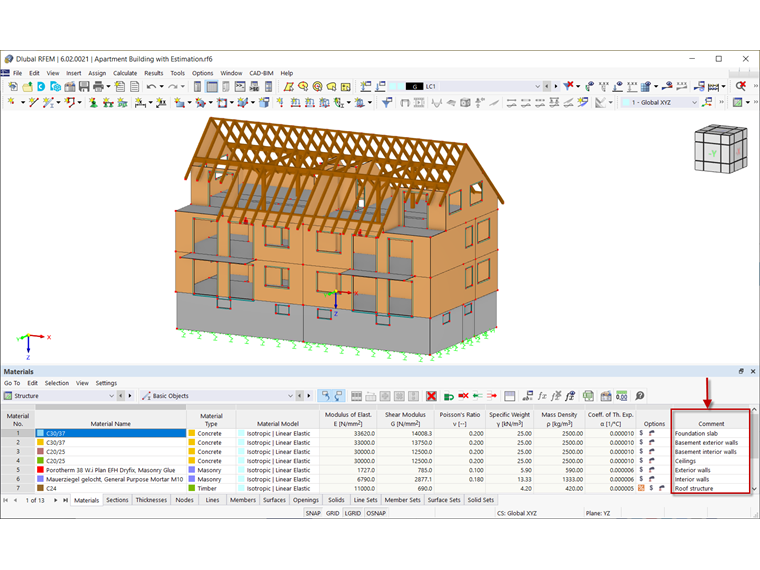Image resolution: width=760 pixels, height=570 pixels.
Task: Click the 0.00 decimal places icon
Action: tap(621, 396)
